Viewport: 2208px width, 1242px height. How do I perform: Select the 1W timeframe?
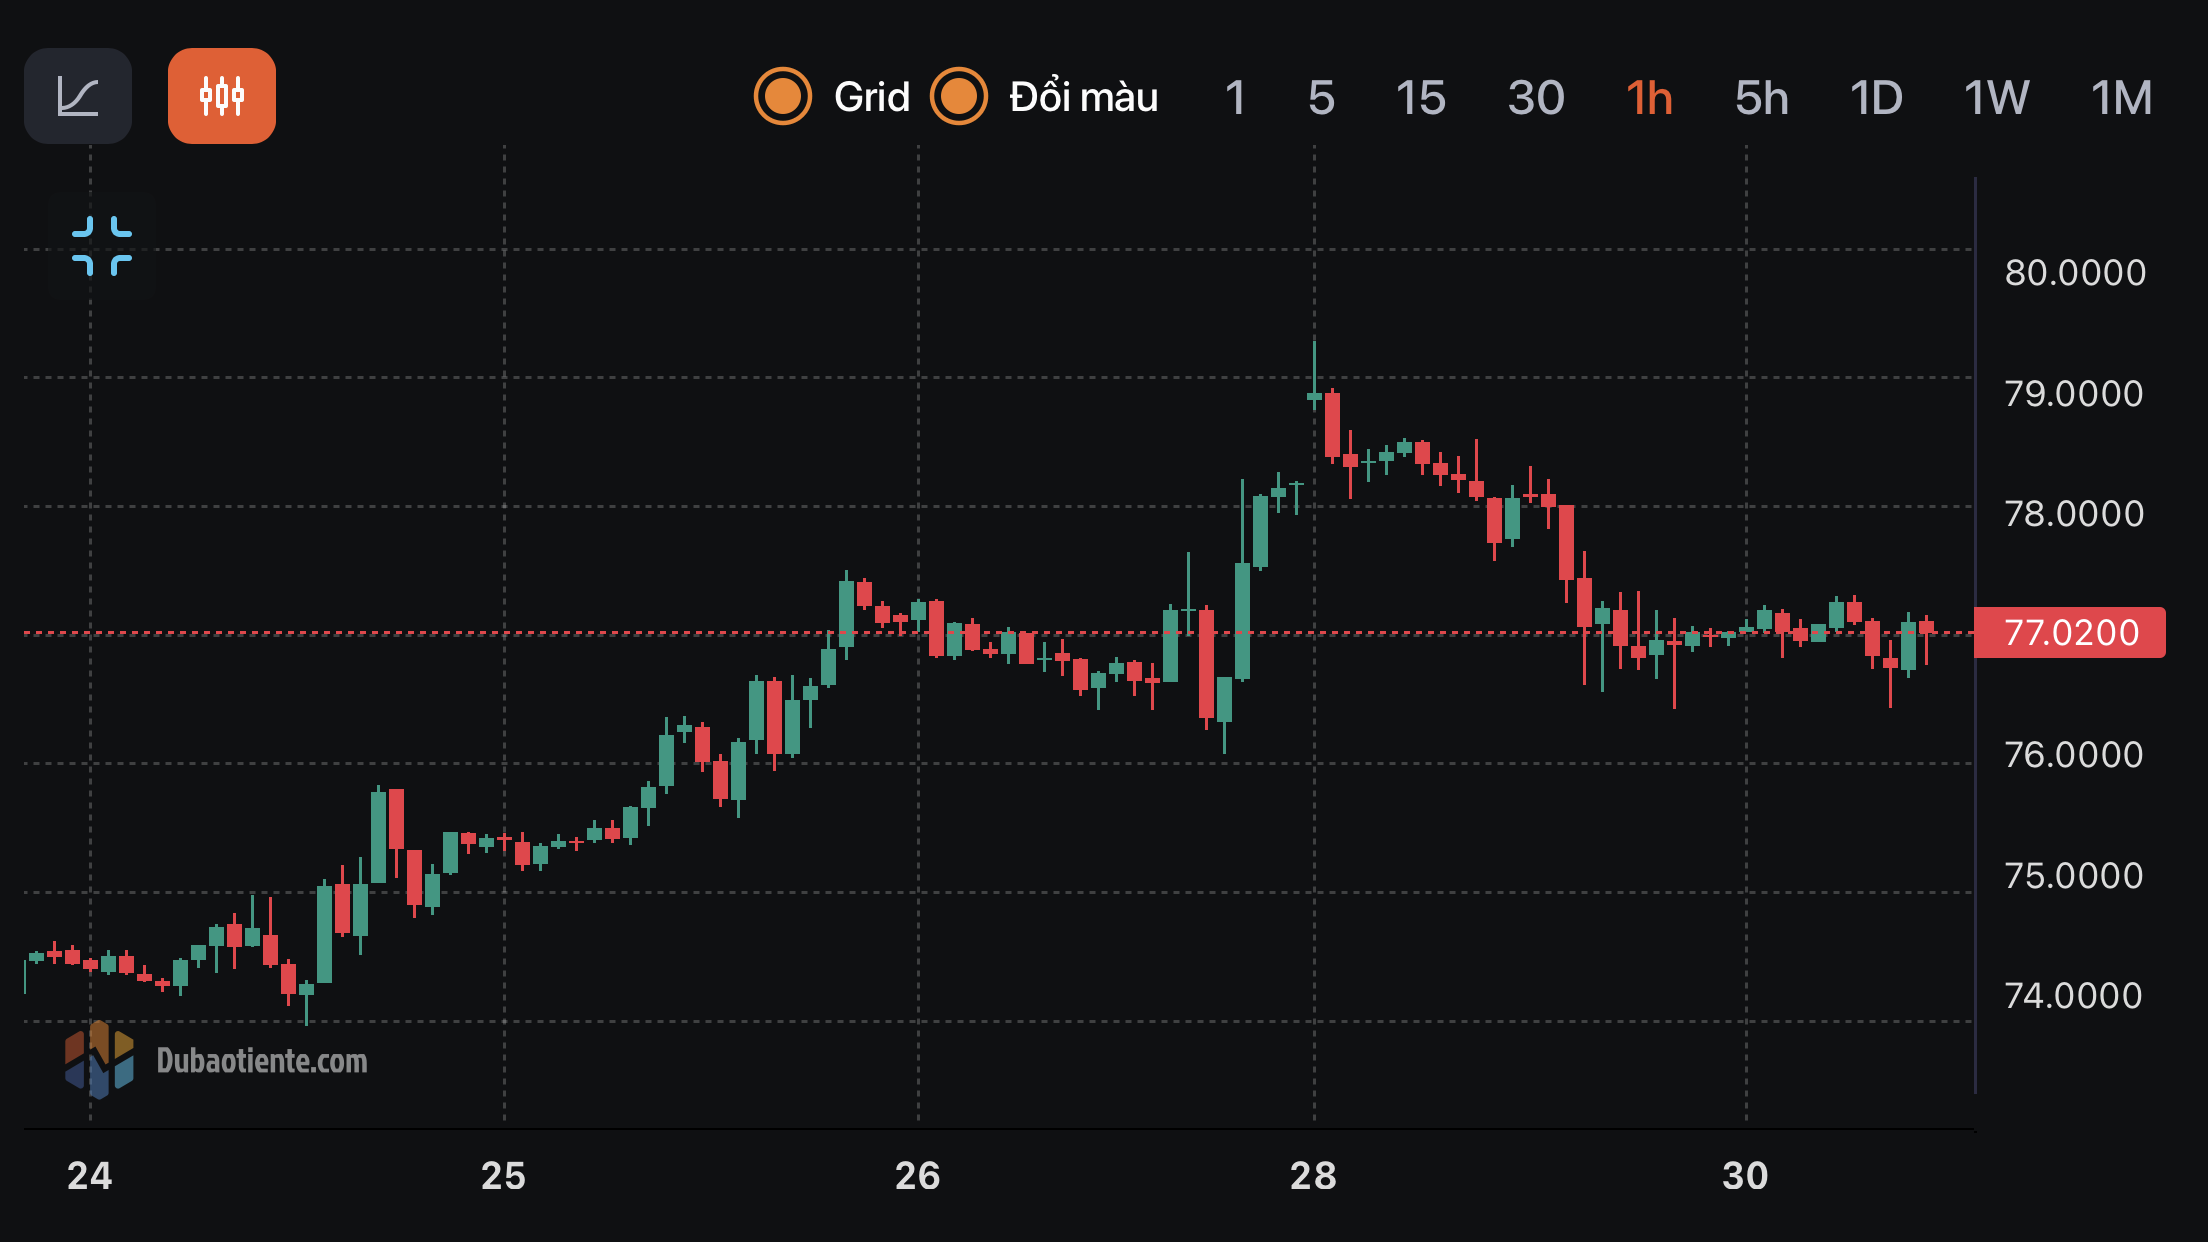click(x=1996, y=98)
